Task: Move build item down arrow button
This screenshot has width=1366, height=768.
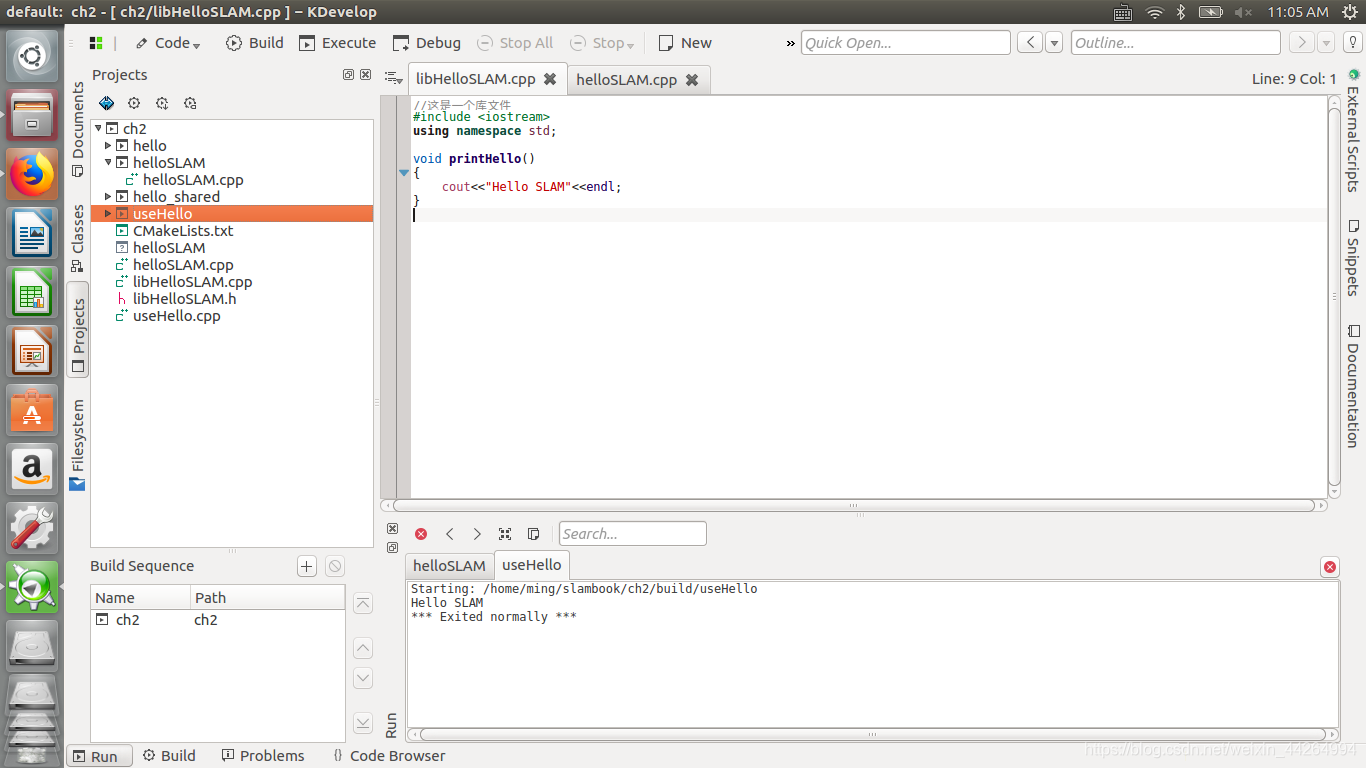Action: (363, 678)
